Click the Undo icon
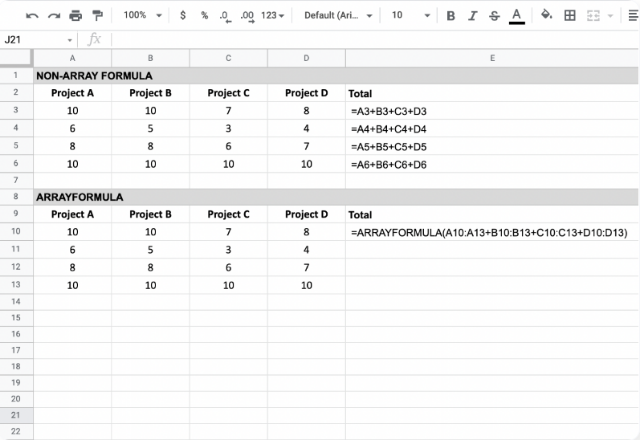 (32, 16)
